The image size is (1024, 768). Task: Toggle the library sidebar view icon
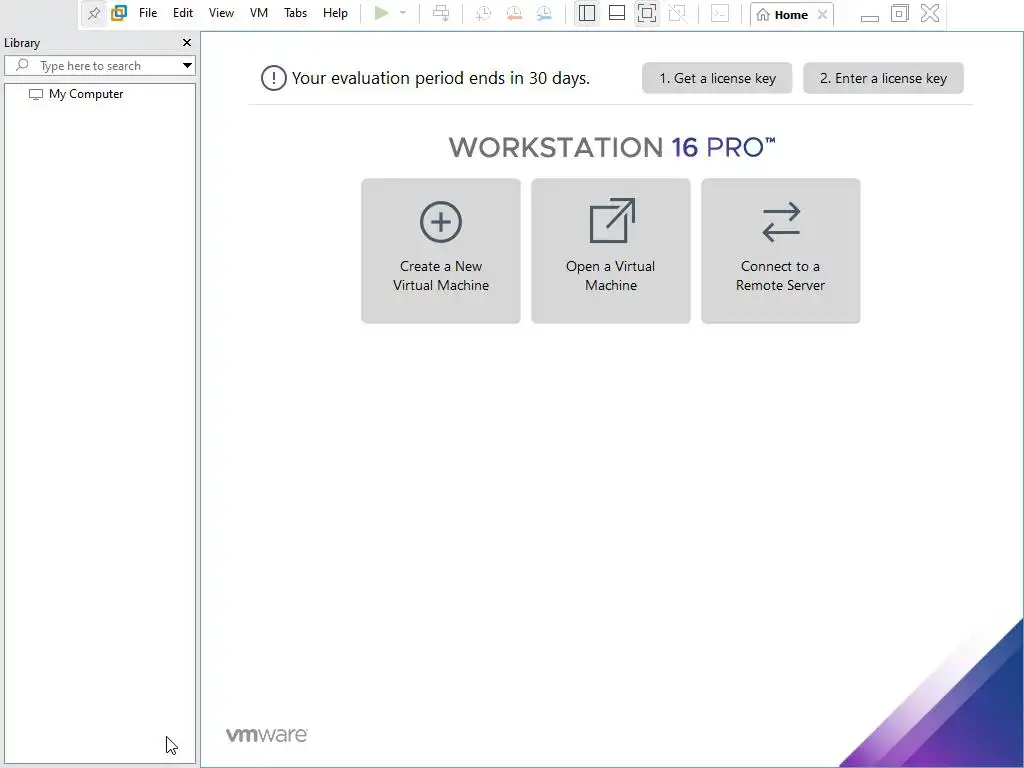(x=586, y=13)
